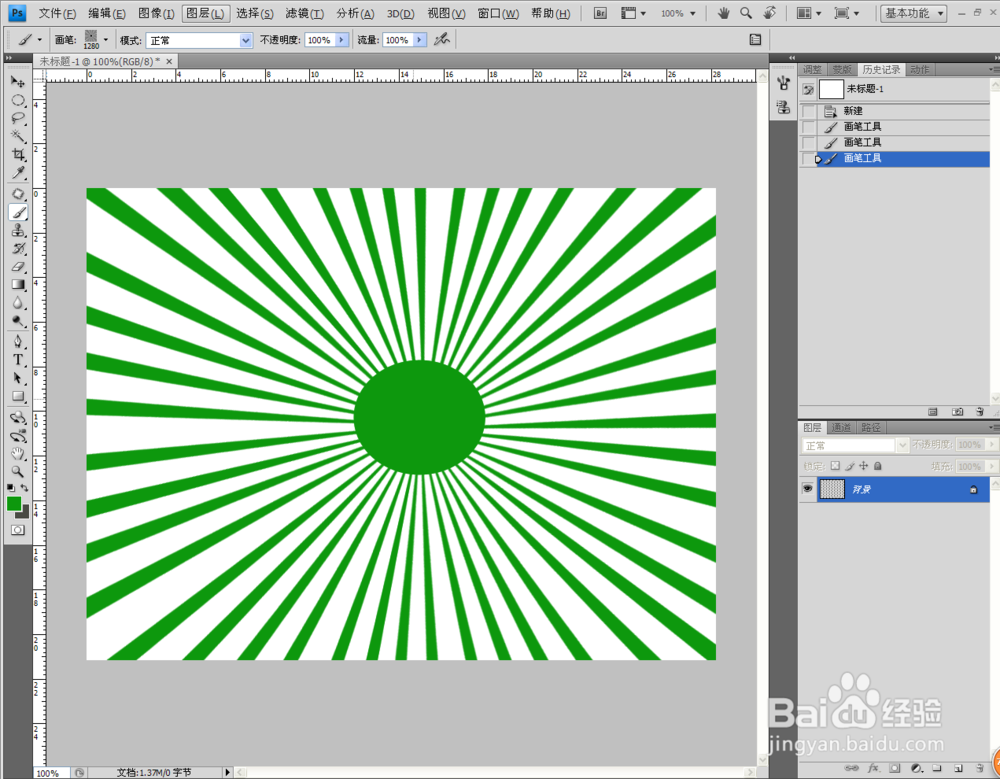Switch to the 通道 tab

click(843, 427)
